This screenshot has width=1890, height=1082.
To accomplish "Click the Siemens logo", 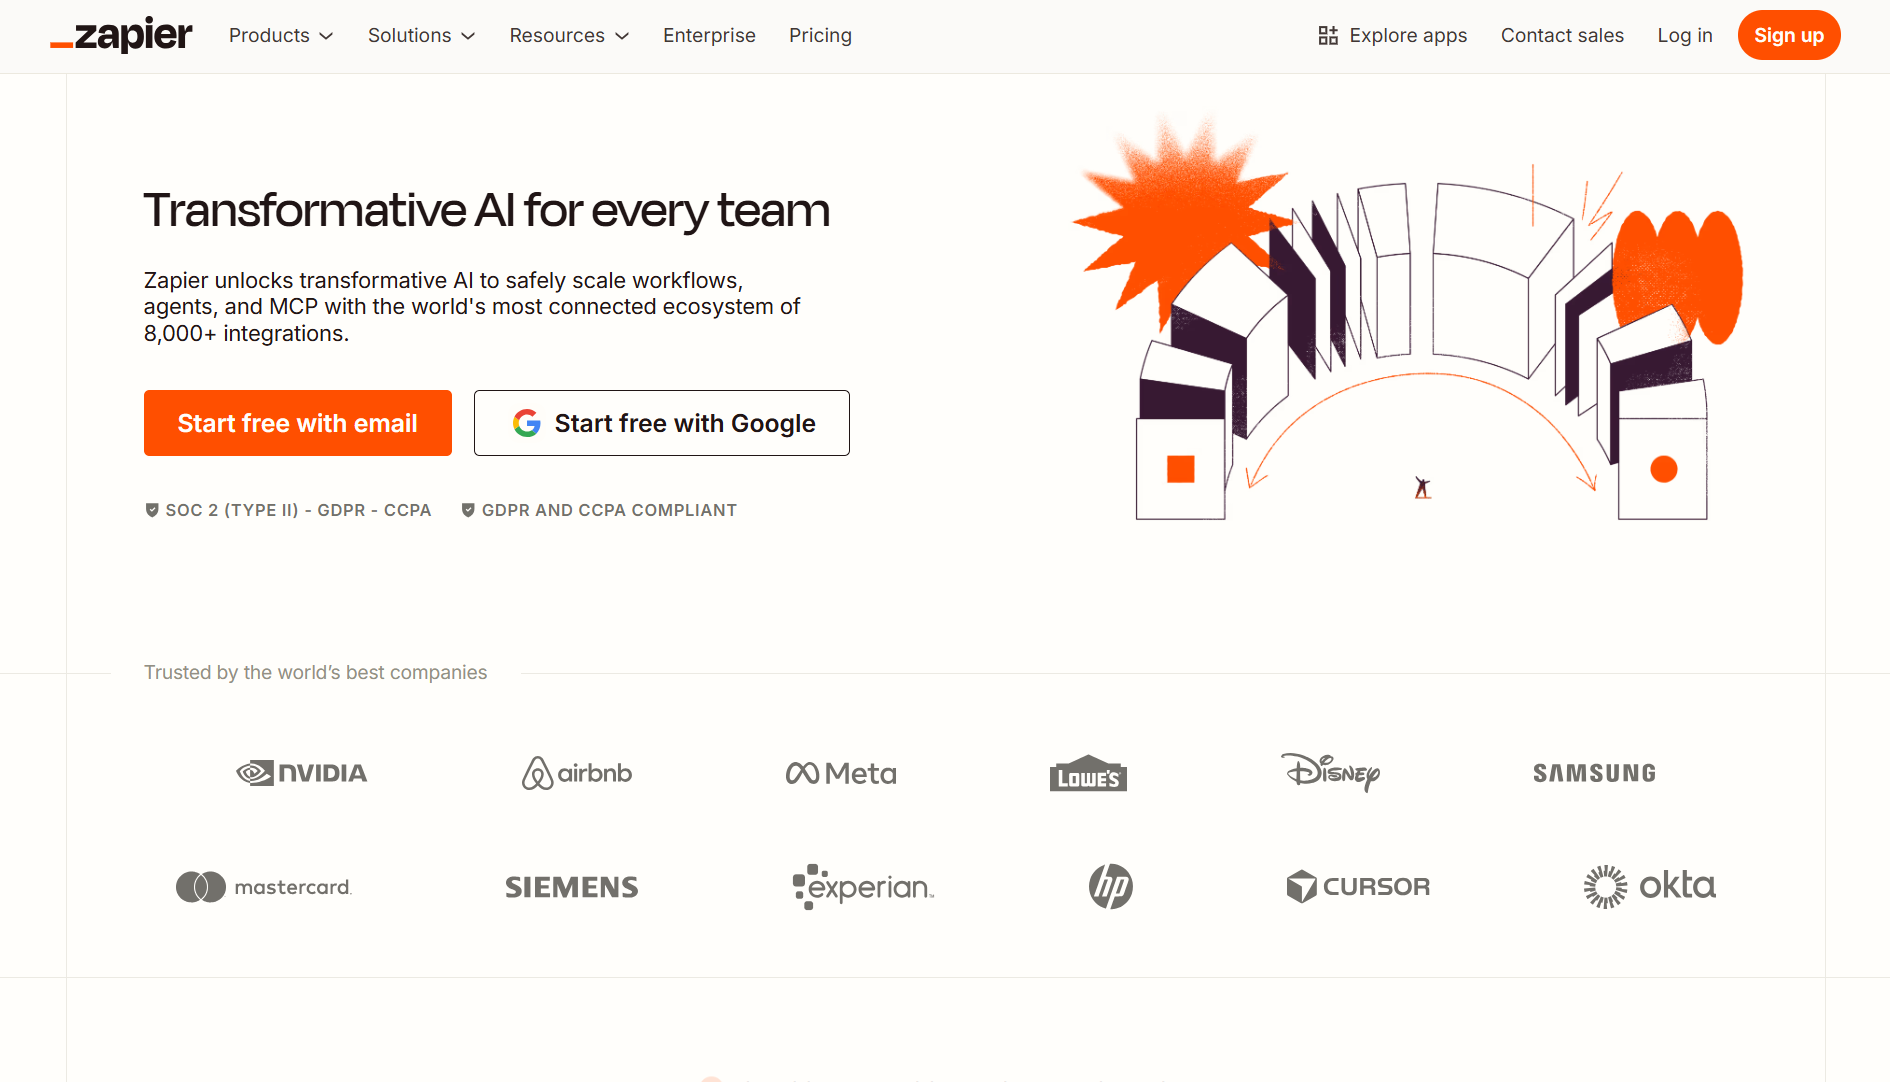I will coord(572,887).
